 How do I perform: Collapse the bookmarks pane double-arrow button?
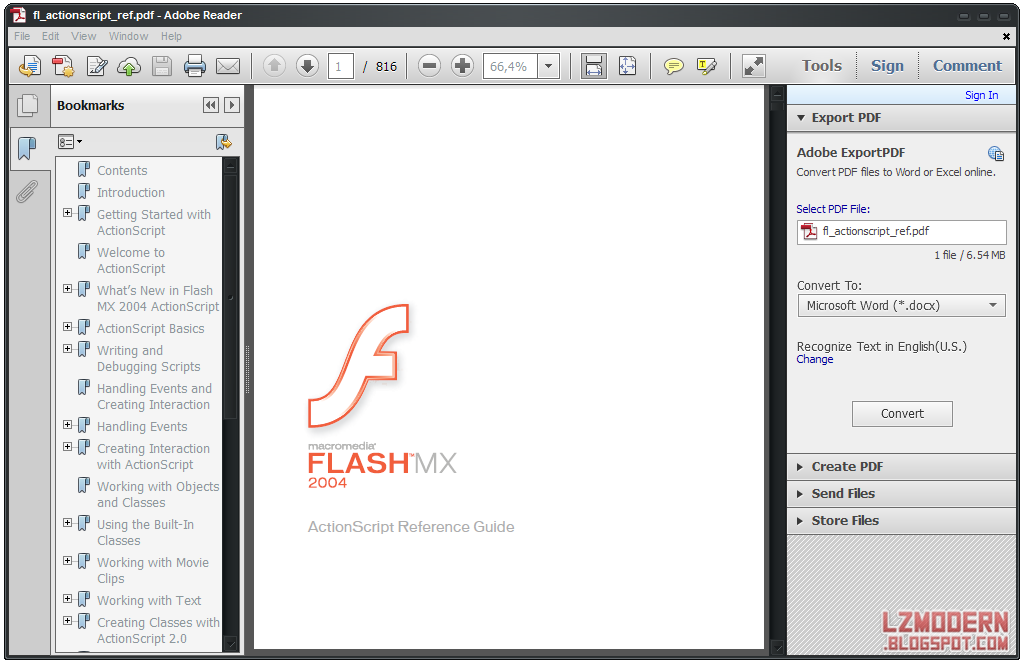point(210,105)
